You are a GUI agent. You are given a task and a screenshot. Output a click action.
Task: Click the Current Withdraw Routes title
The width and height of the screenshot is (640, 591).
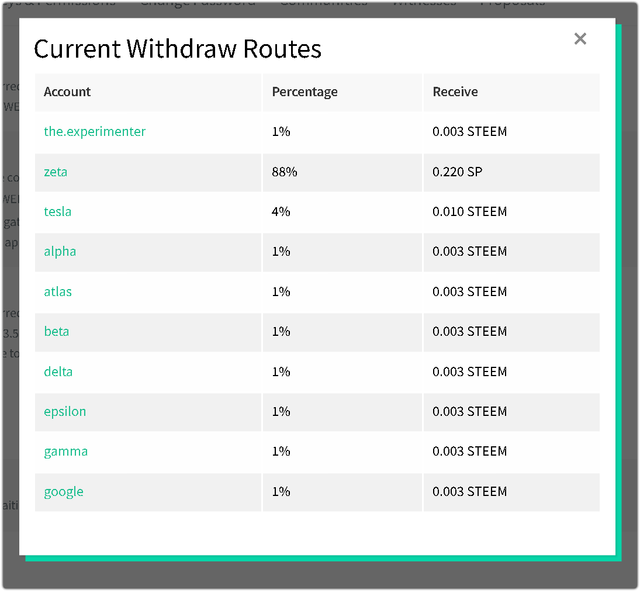click(x=178, y=48)
